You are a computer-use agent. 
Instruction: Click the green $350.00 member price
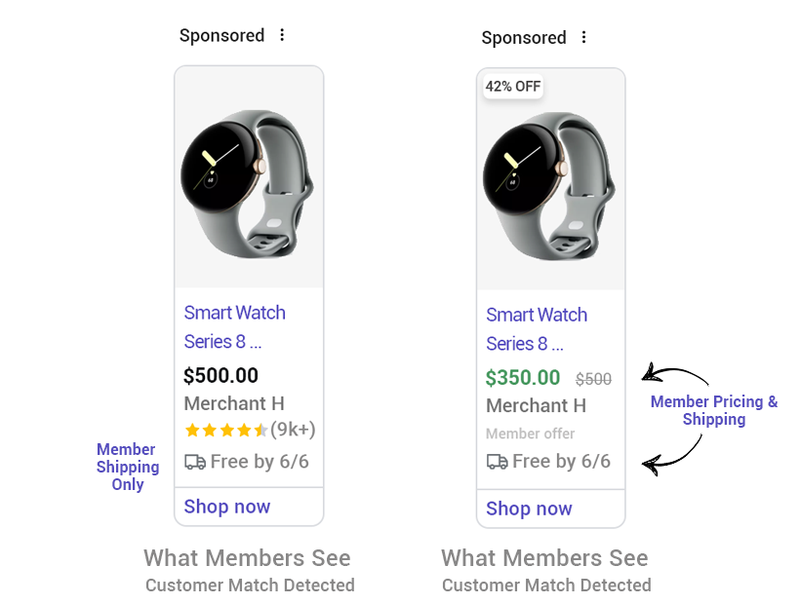[523, 378]
